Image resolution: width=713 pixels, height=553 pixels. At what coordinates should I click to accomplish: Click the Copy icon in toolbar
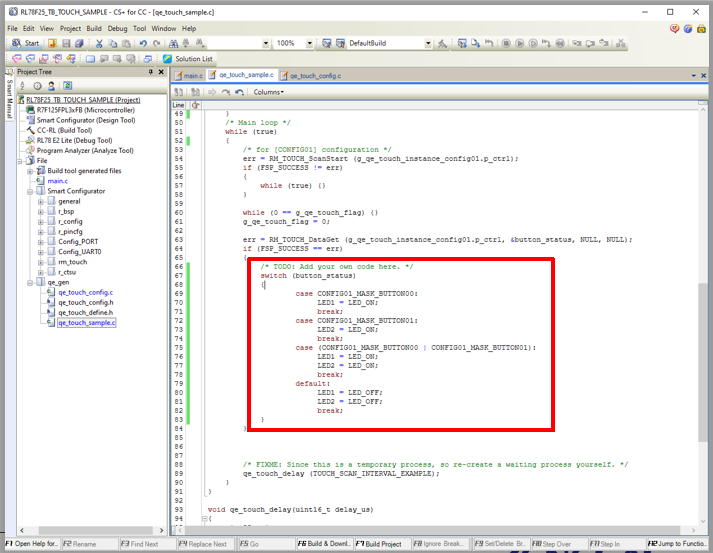click(113, 43)
